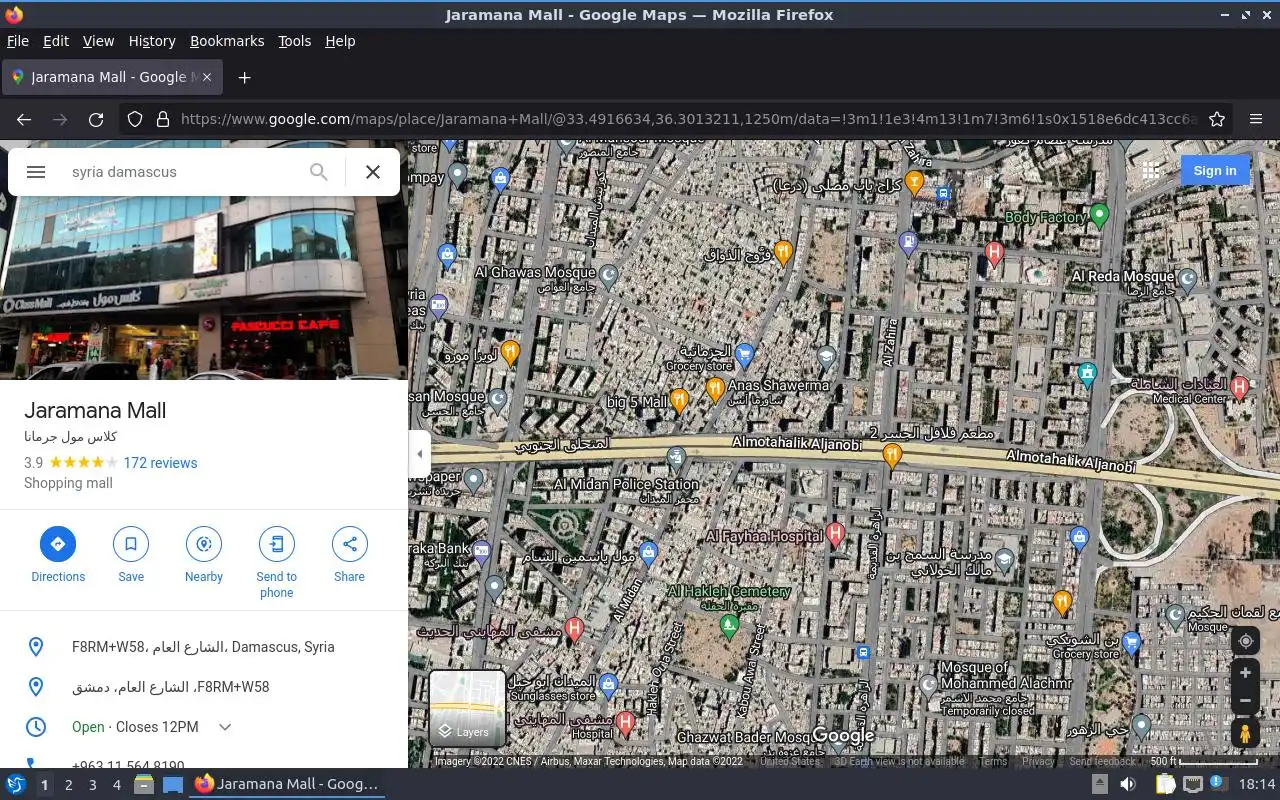Click the site security padlock icon
The image size is (1280, 800).
pos(162,119)
